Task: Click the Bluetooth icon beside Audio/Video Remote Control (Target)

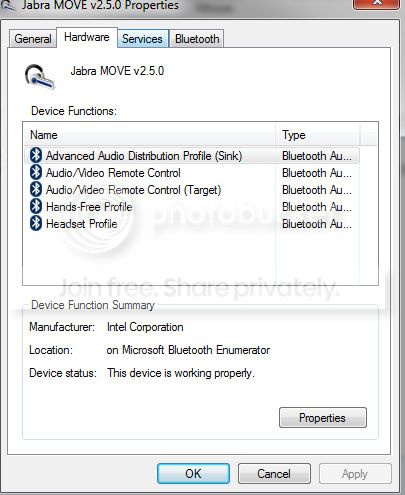Action: click(36, 189)
